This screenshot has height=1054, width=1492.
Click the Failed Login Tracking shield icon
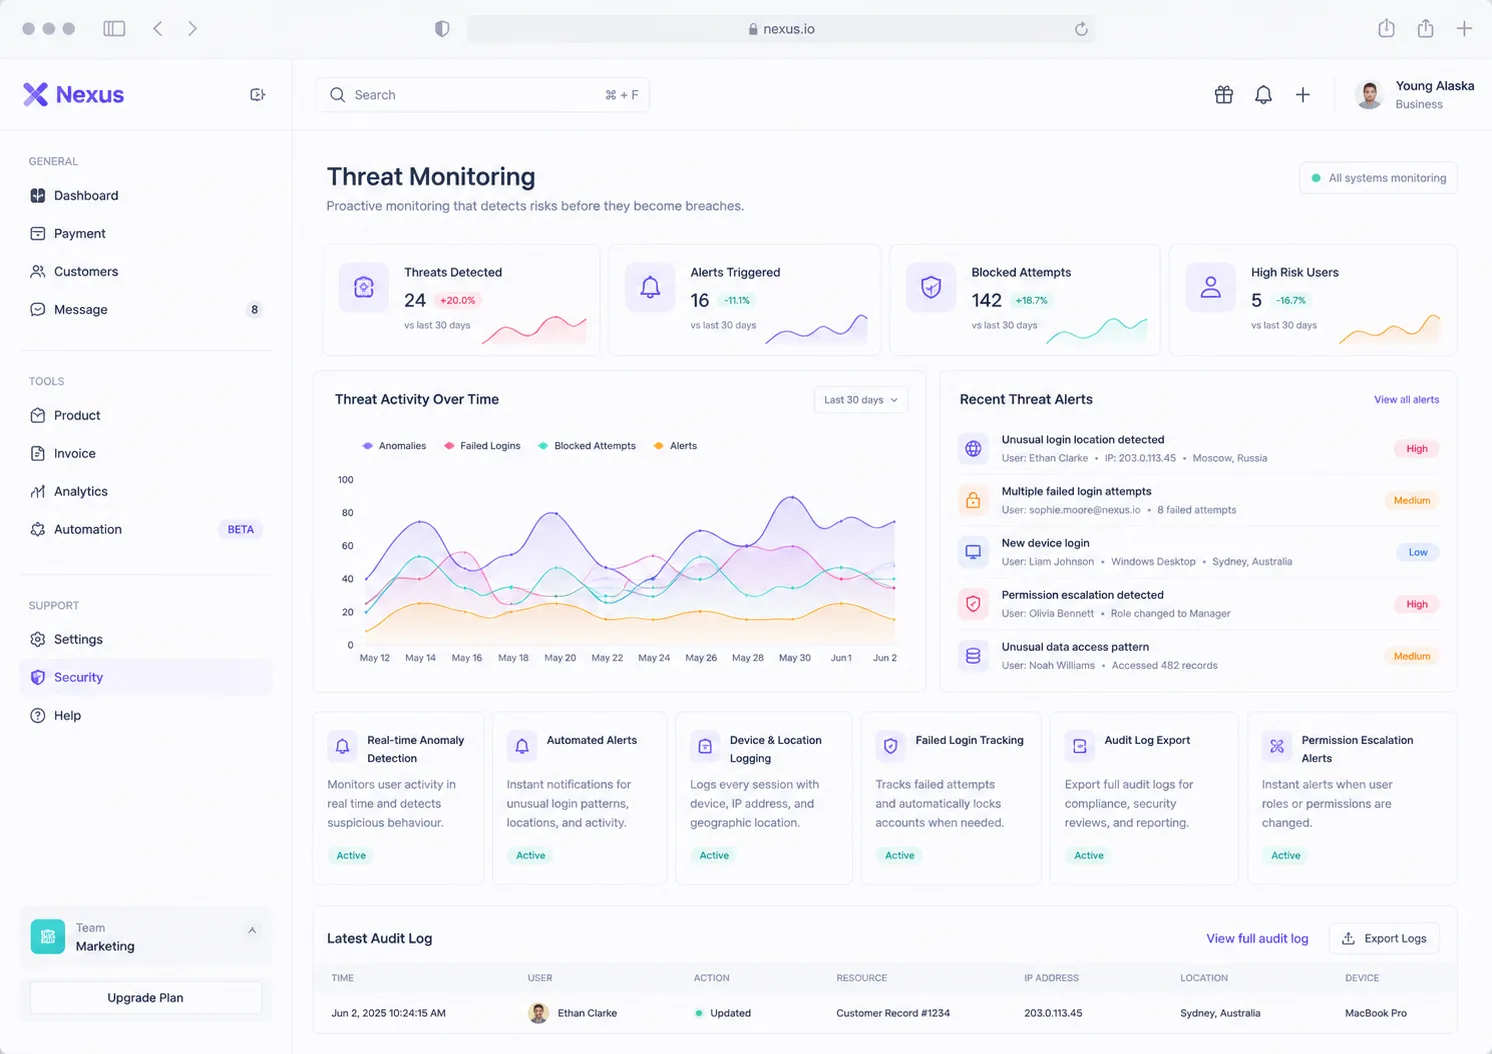click(x=891, y=746)
